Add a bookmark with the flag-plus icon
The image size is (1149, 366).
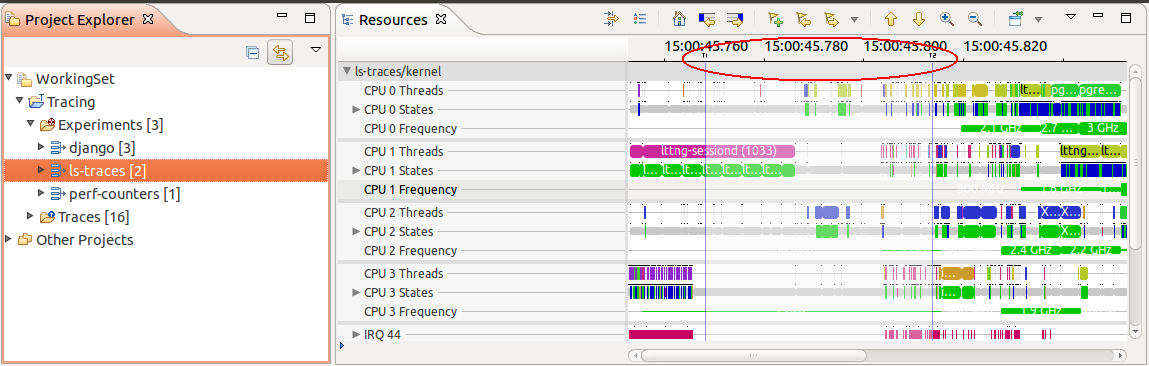(x=775, y=19)
